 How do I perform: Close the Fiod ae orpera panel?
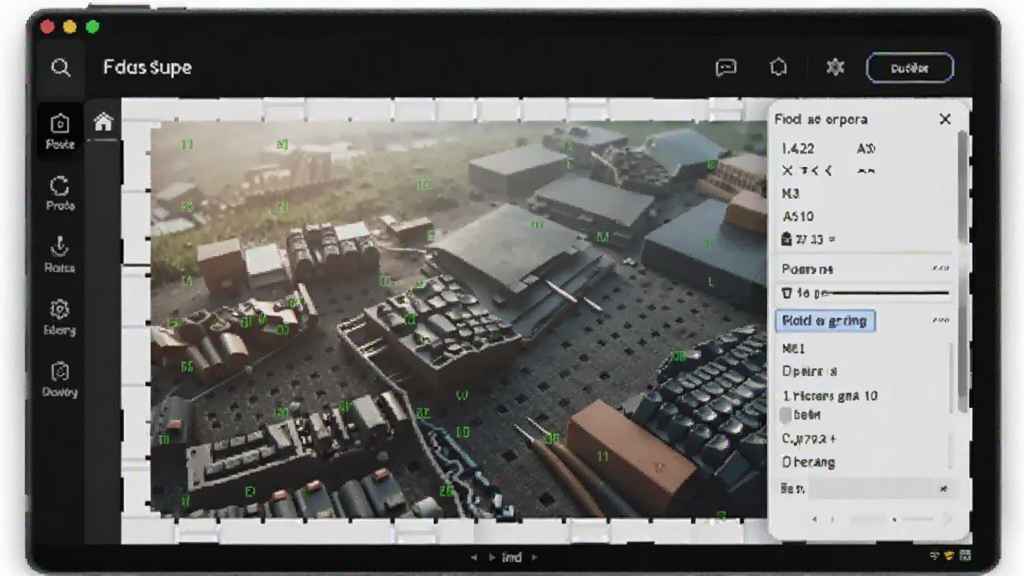click(945, 119)
